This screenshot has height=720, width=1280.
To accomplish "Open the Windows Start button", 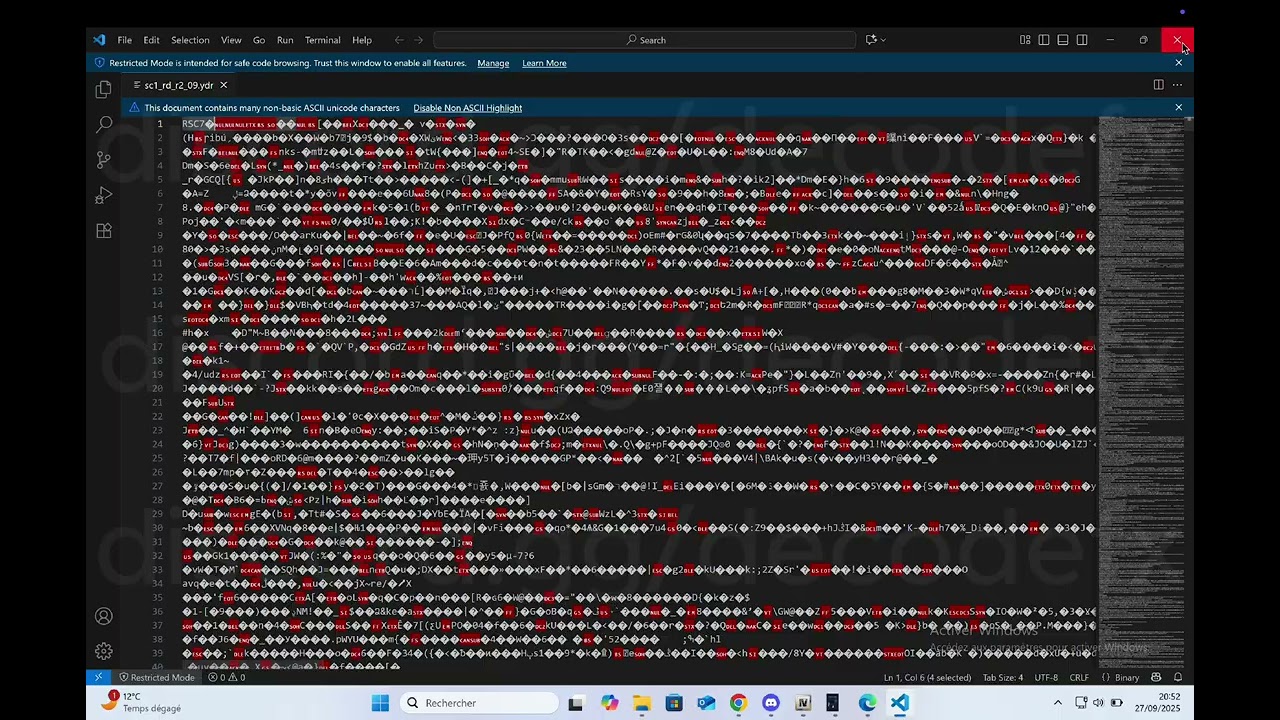I will (x=380, y=703).
